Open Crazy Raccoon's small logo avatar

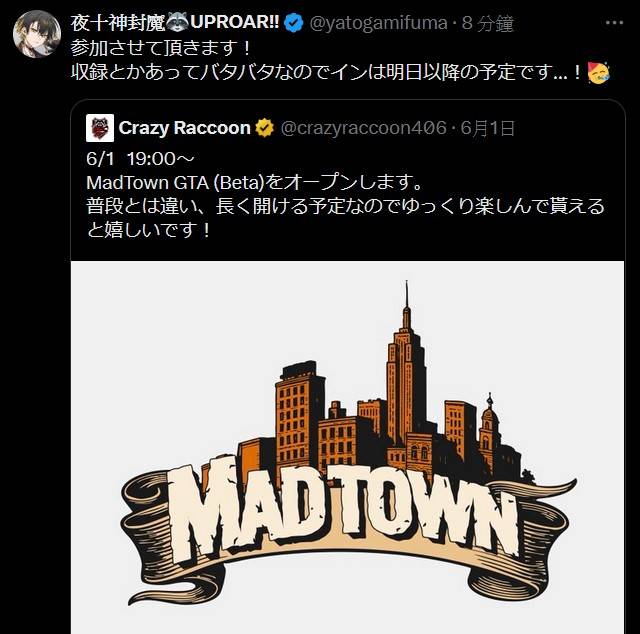[100, 128]
